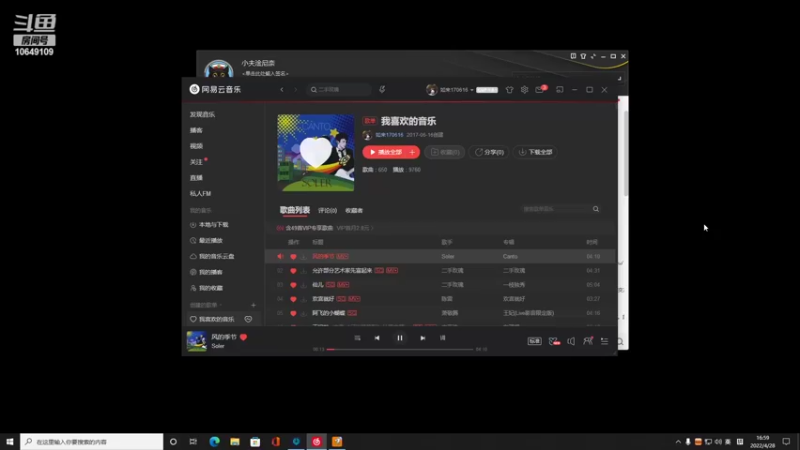The width and height of the screenshot is (800, 450).
Task: Open 私人FM in the sidebar
Action: [201, 193]
